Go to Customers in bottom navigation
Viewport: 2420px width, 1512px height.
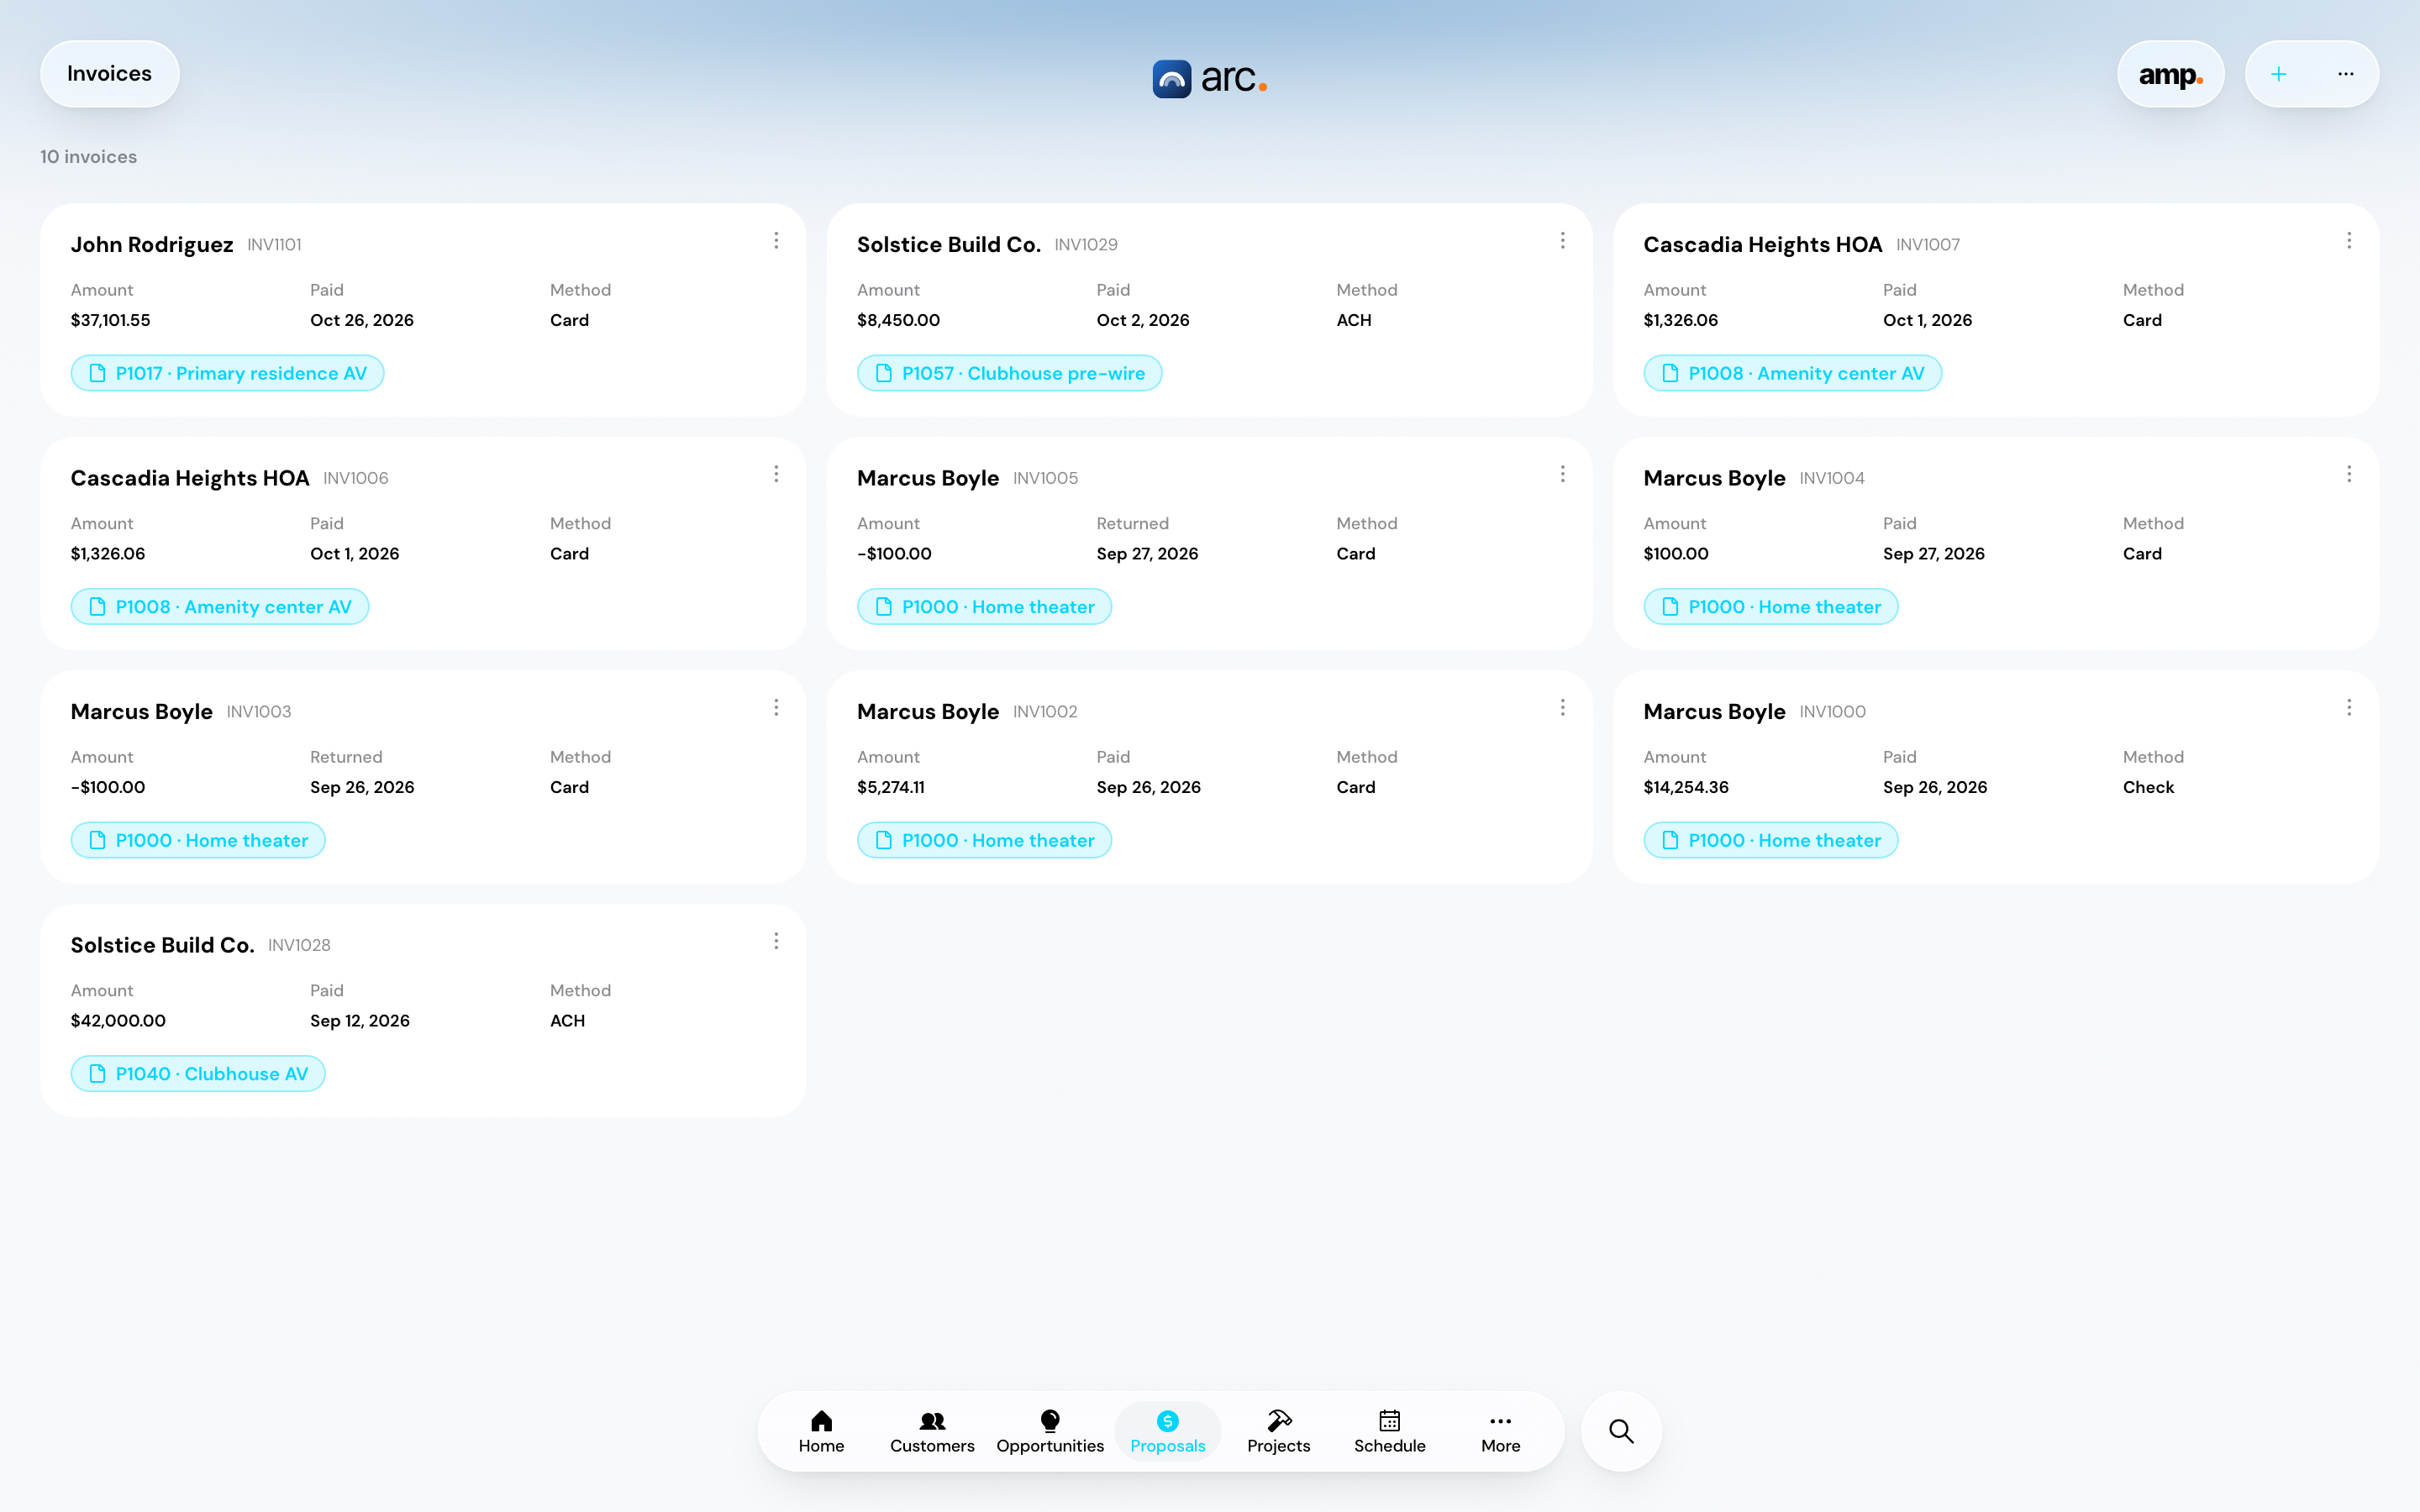pos(932,1431)
